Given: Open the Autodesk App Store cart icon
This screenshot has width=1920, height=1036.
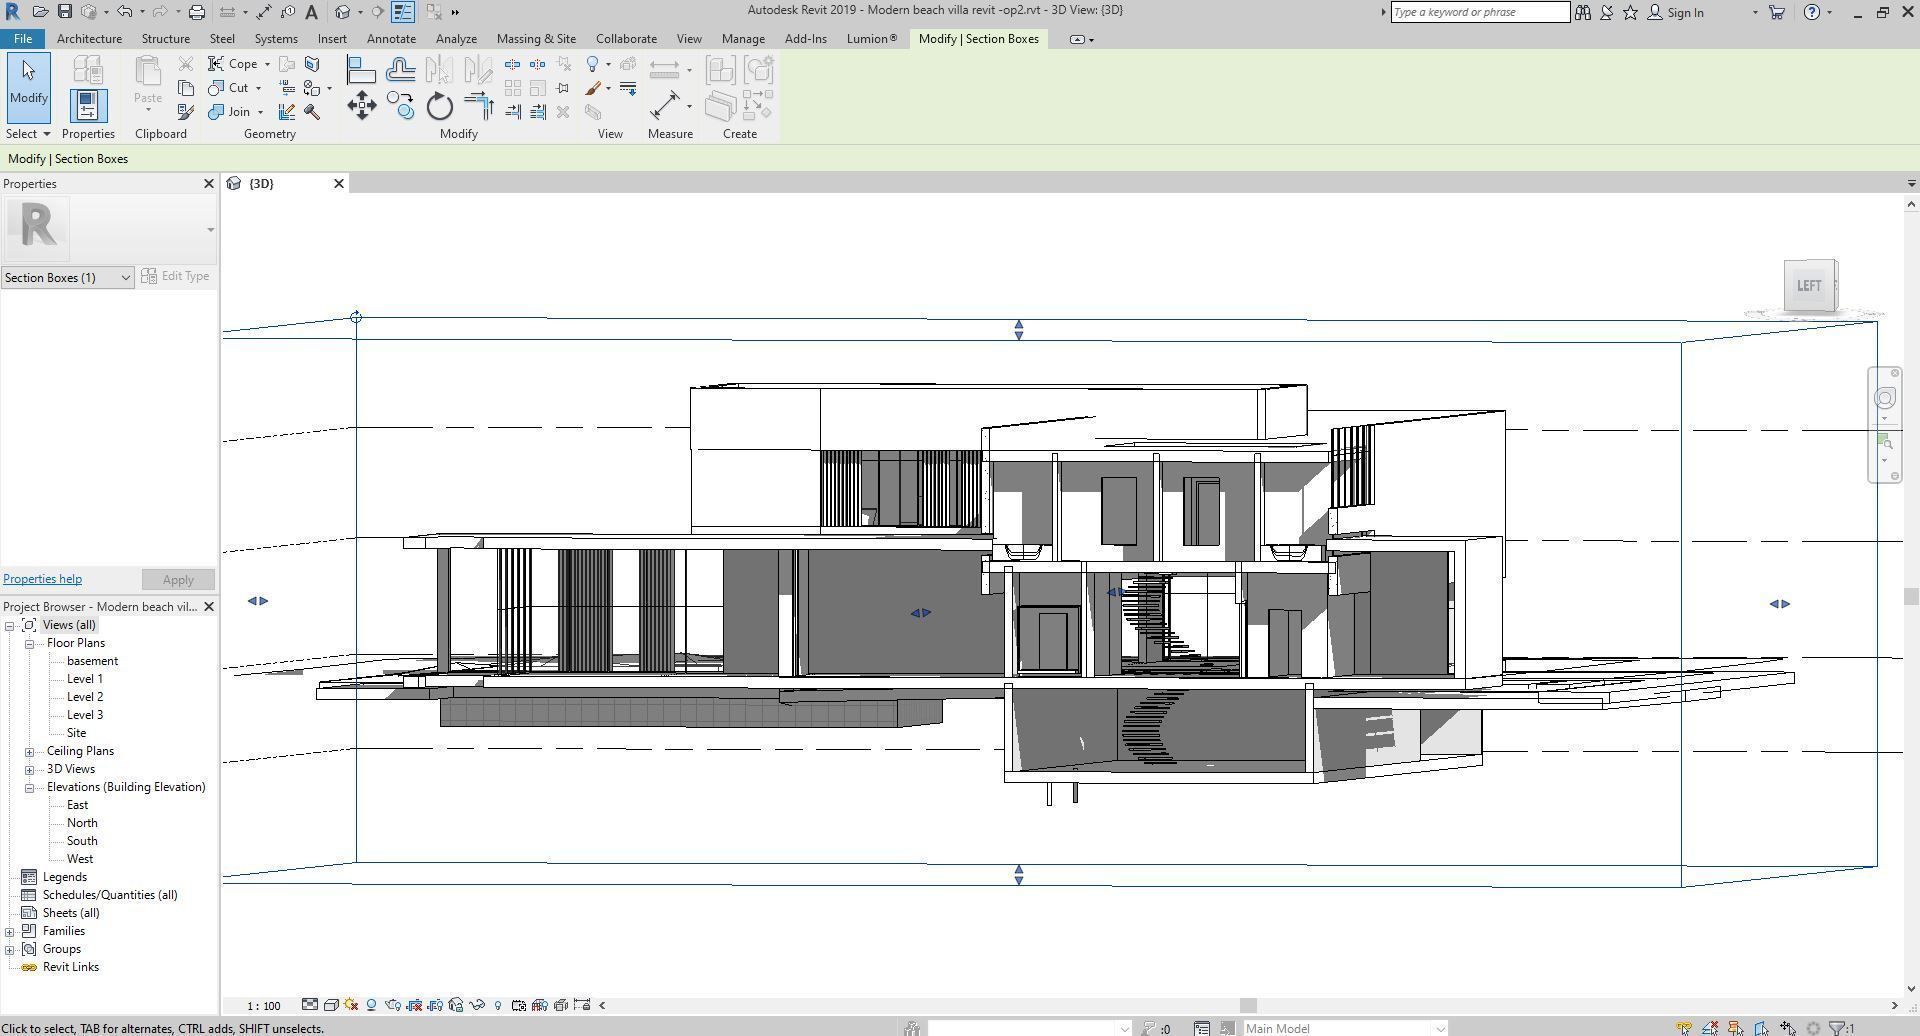Looking at the screenshot, I should (x=1777, y=12).
